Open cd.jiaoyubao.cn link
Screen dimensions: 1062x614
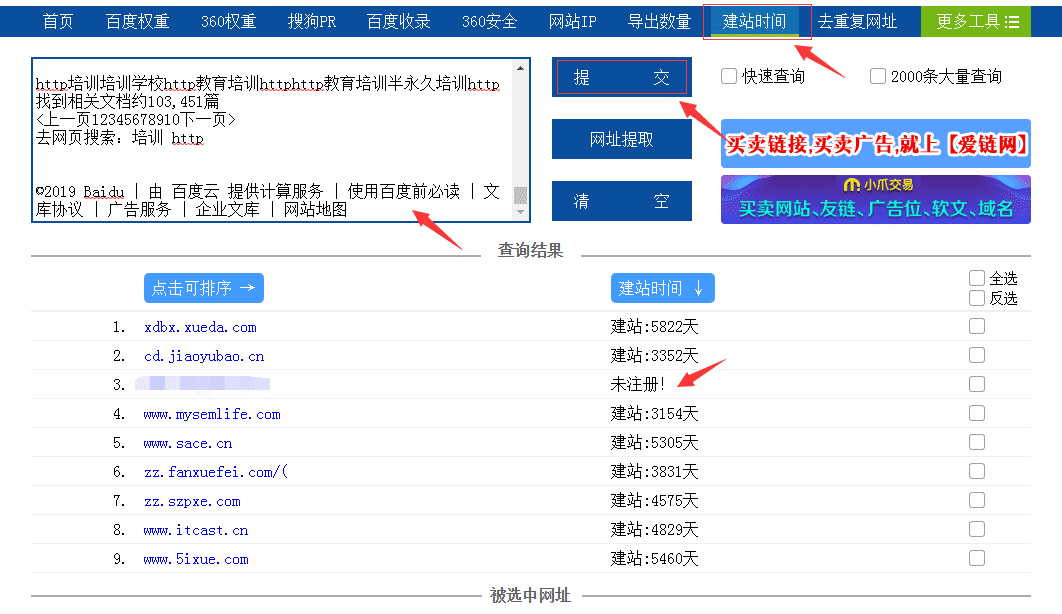click(x=204, y=356)
